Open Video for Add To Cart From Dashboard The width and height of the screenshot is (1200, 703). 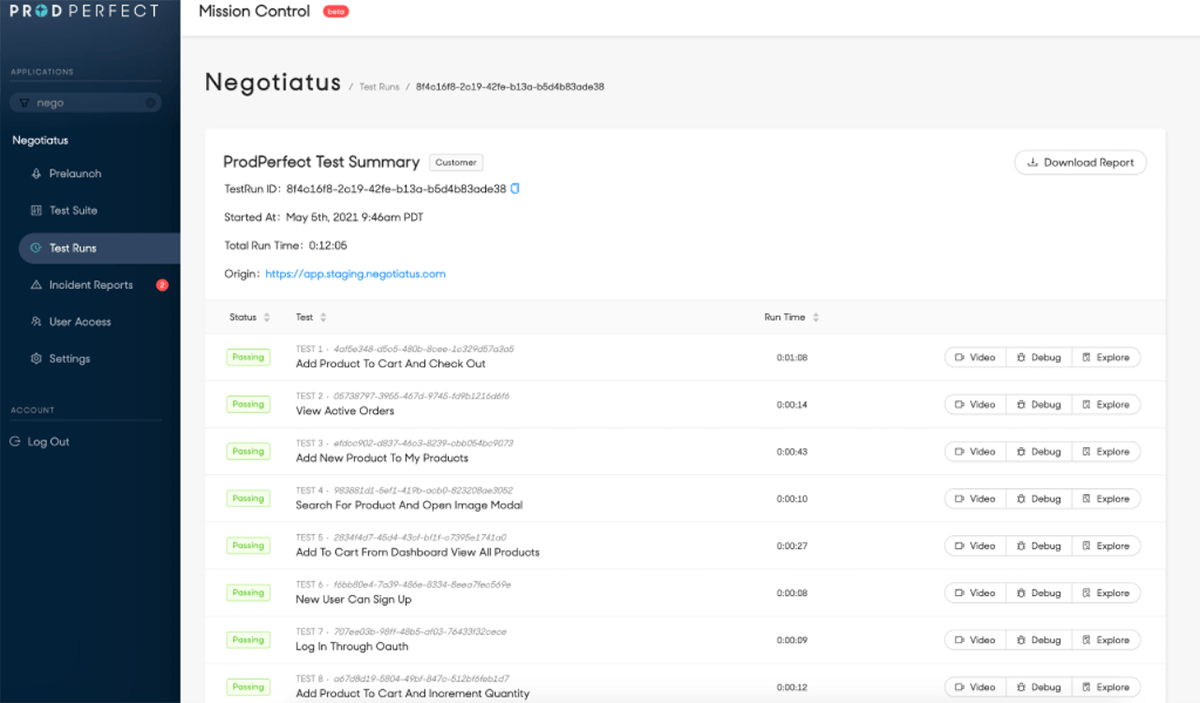pos(975,546)
